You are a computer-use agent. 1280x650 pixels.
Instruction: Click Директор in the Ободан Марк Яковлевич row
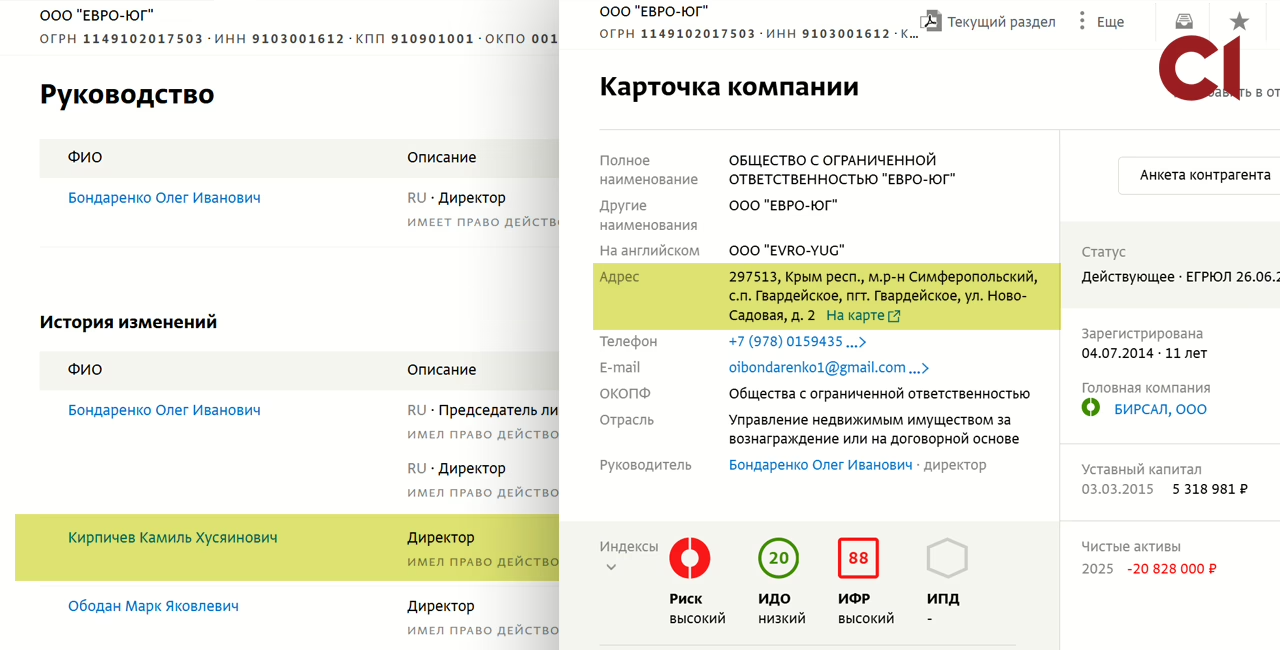440,606
